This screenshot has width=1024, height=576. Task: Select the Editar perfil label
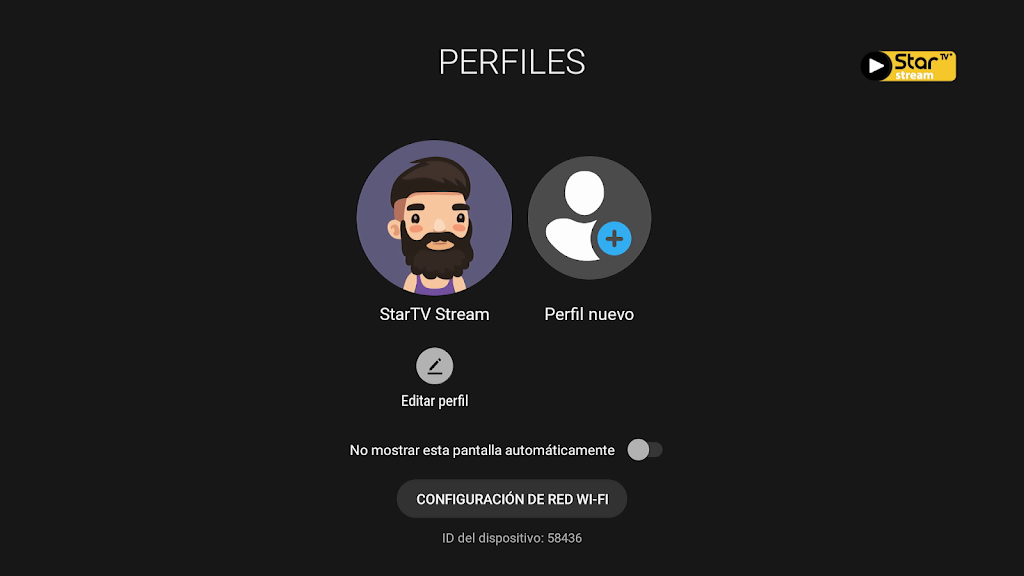coord(434,401)
